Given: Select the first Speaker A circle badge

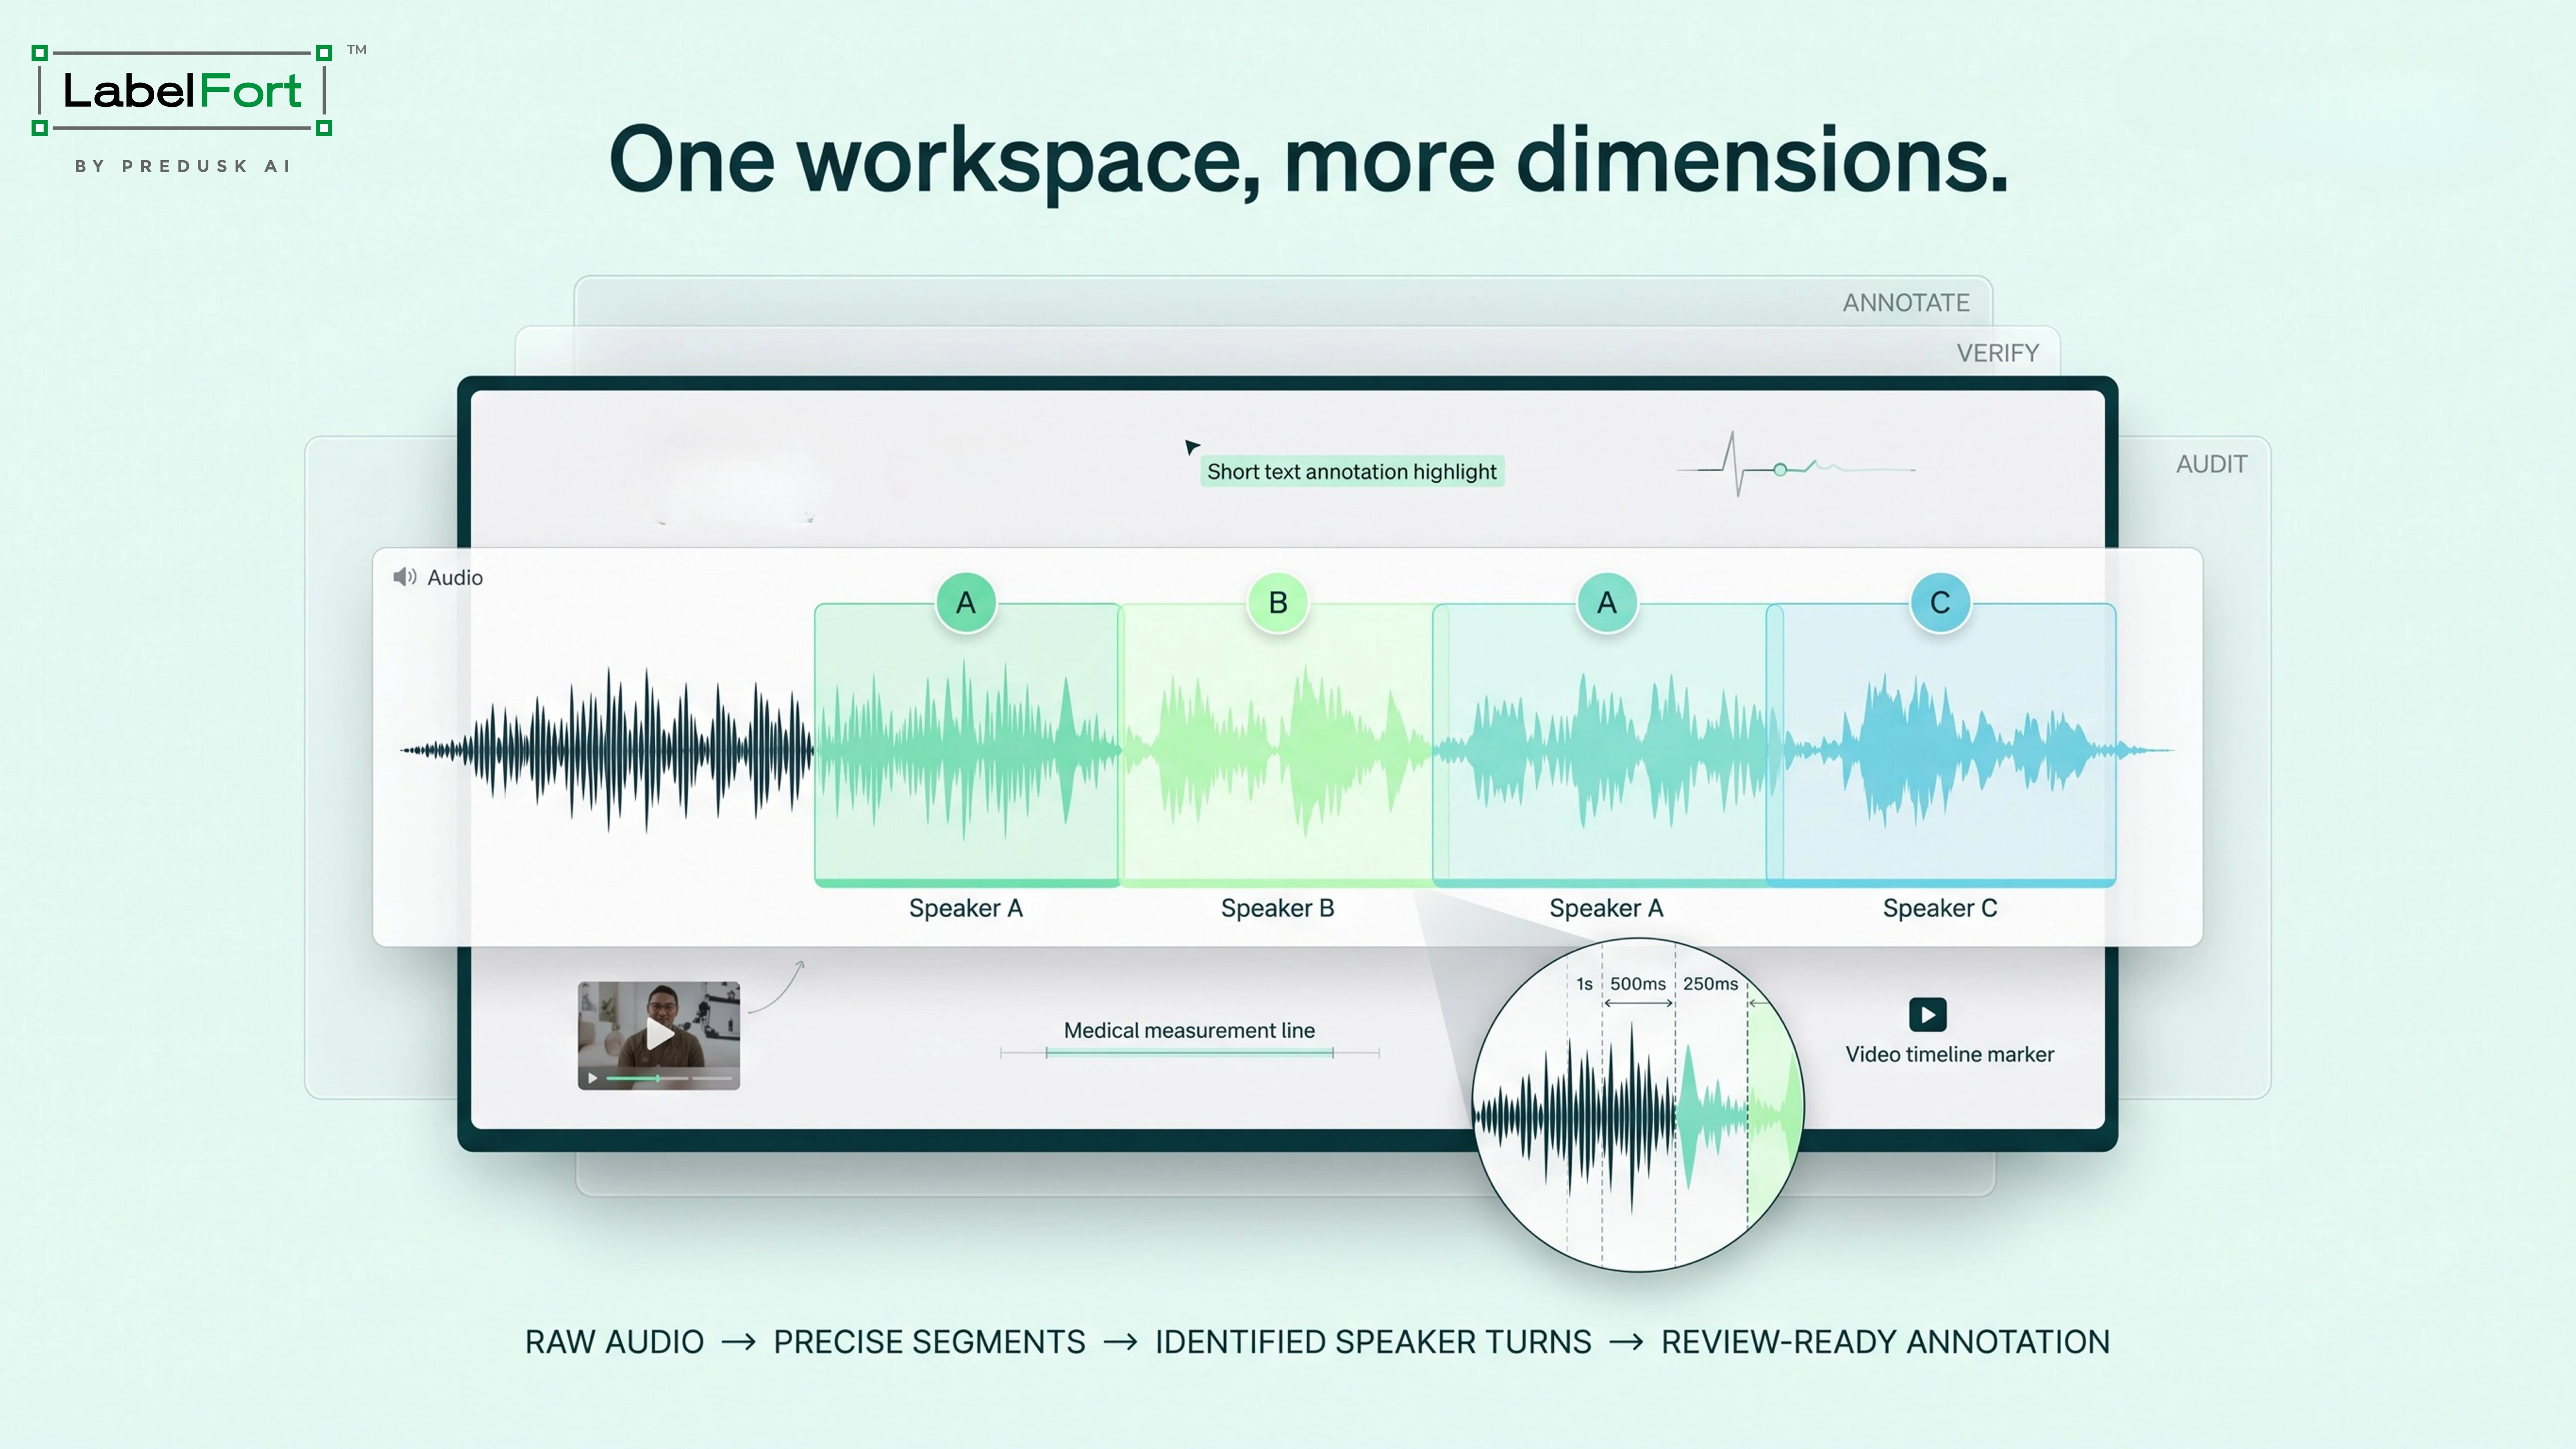Looking at the screenshot, I should point(965,603).
